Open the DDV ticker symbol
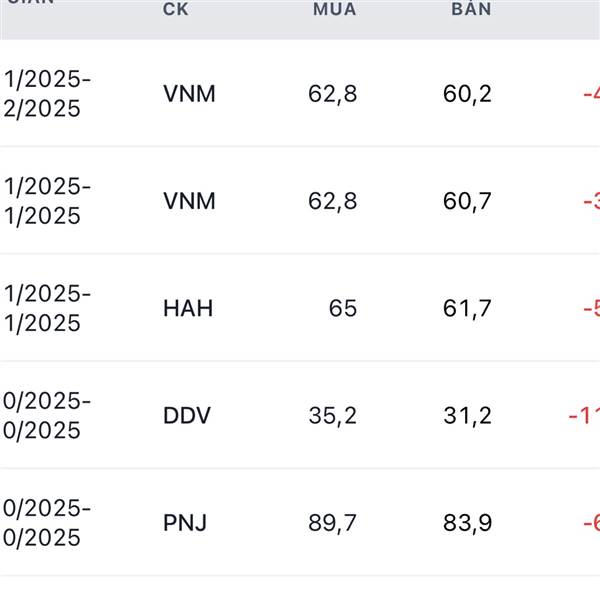 pos(187,415)
